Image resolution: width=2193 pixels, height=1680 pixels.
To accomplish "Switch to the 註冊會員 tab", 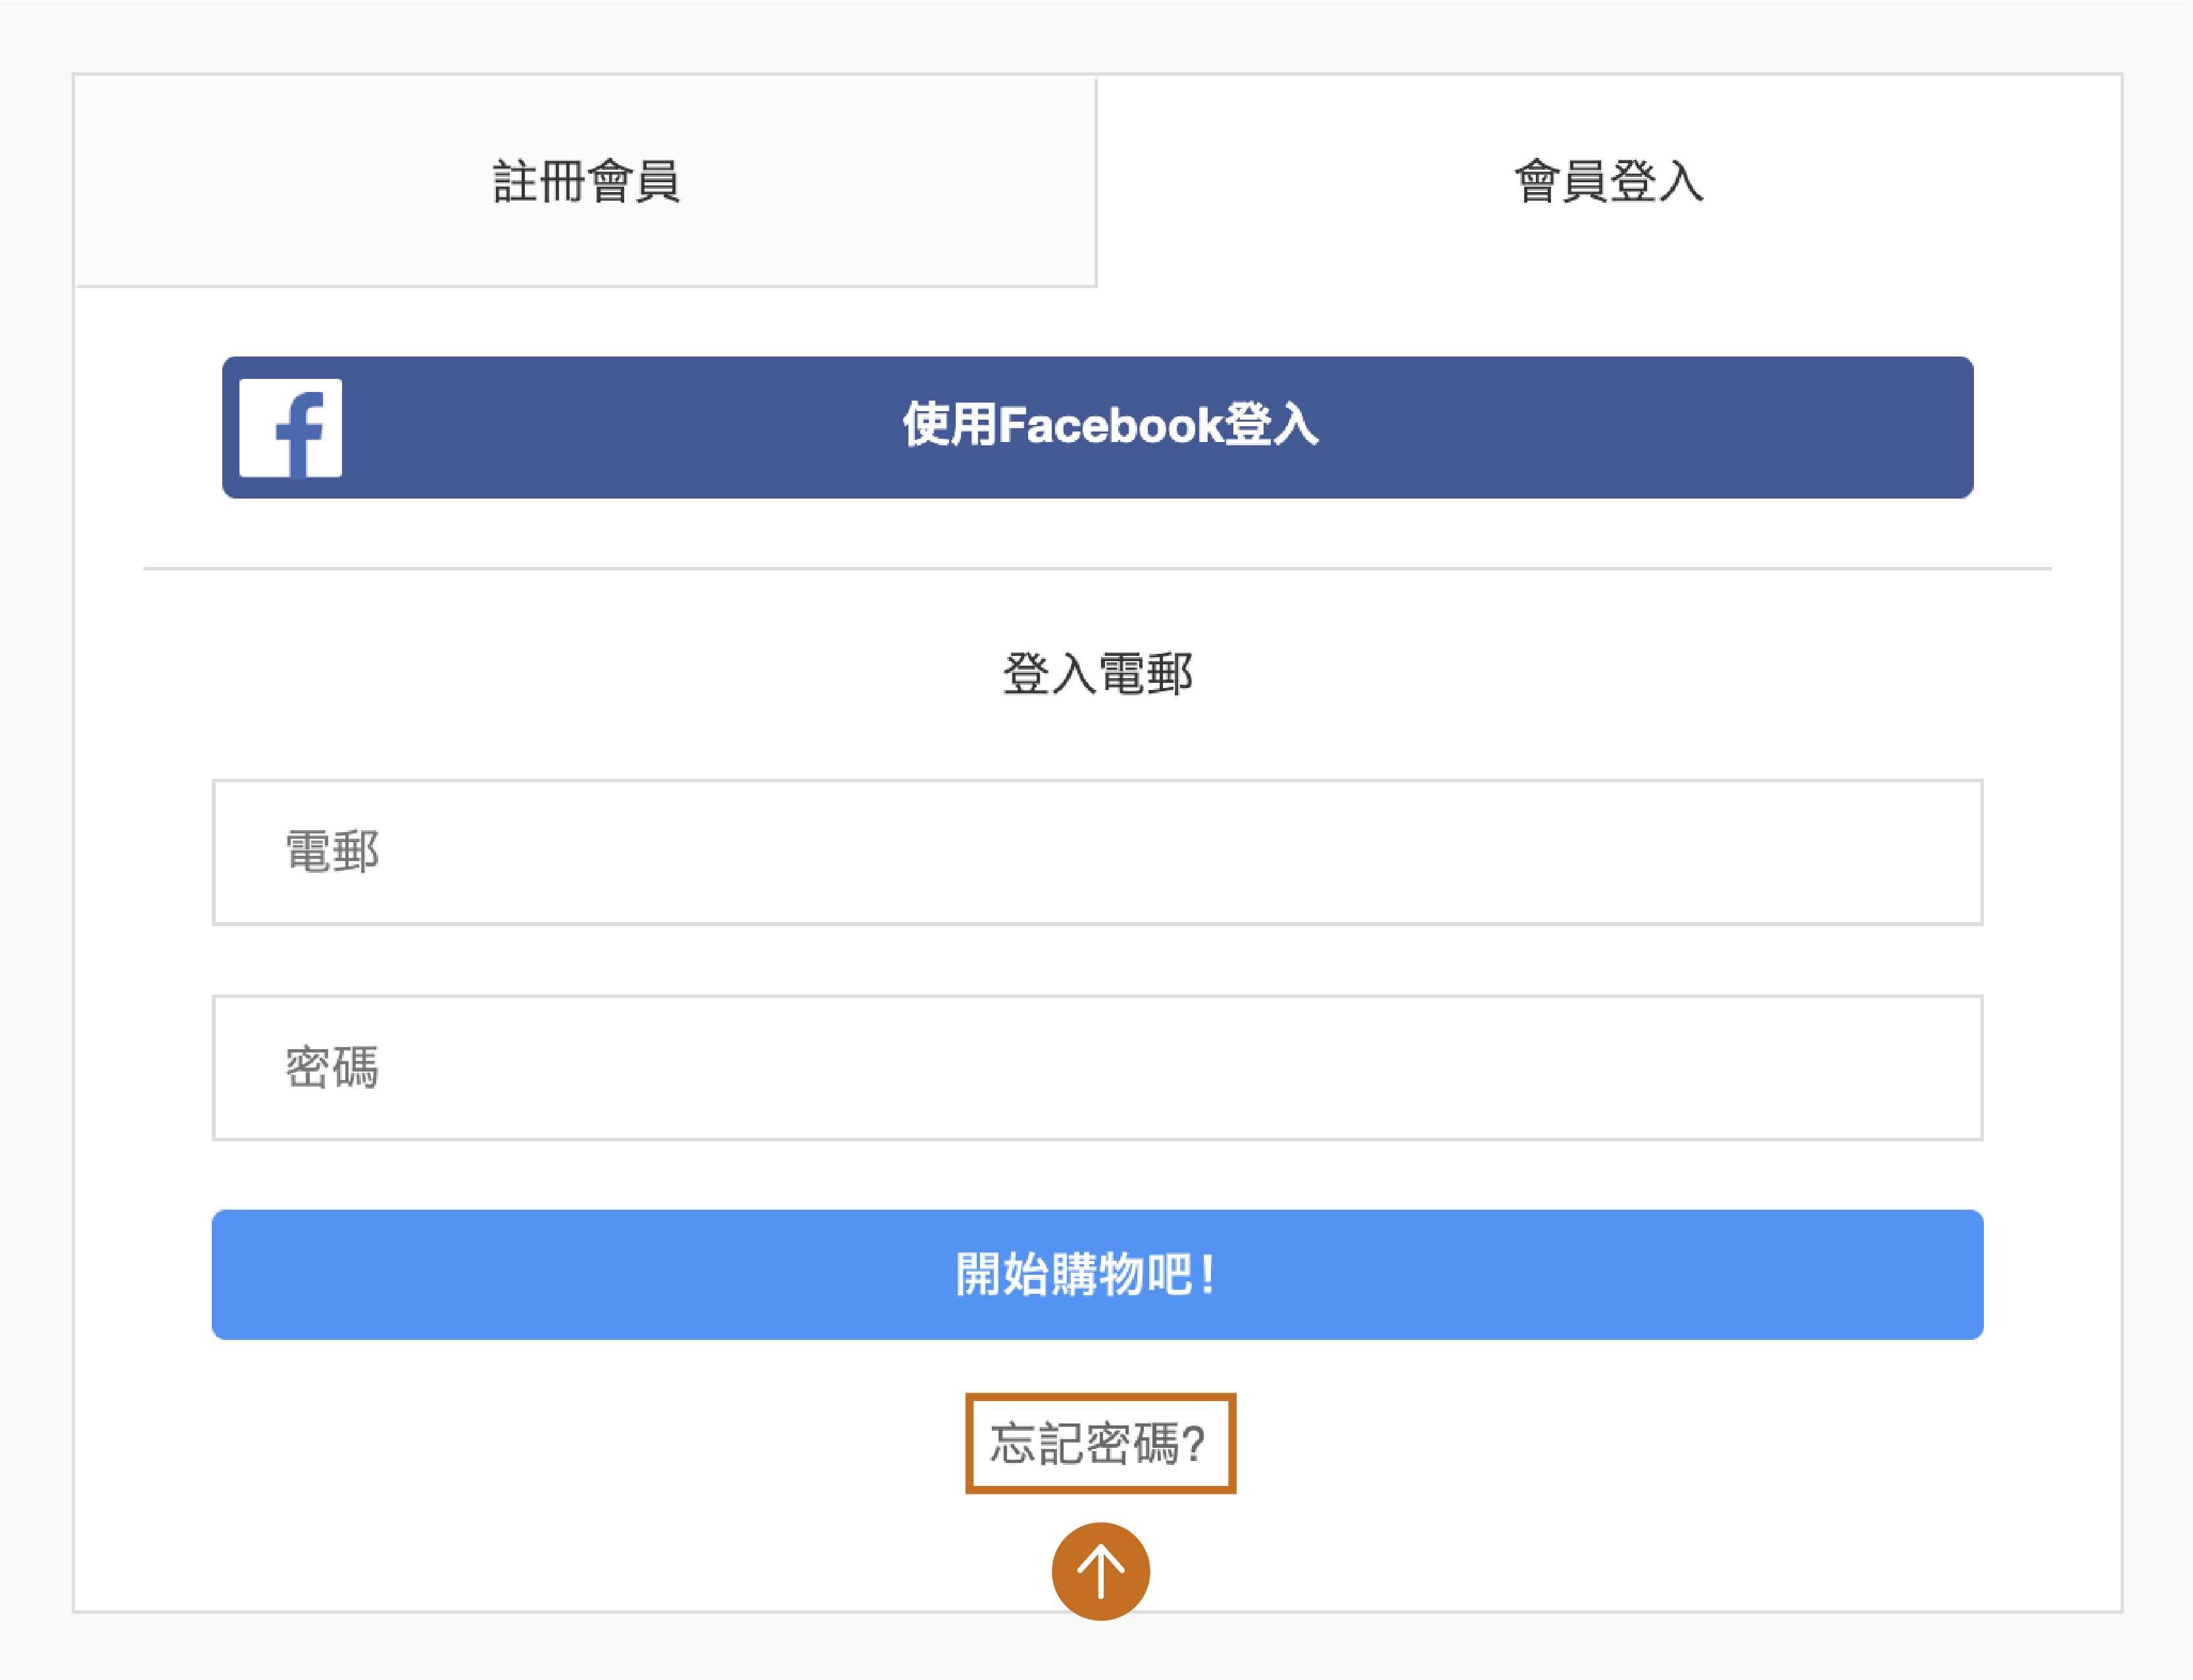I will [x=586, y=182].
